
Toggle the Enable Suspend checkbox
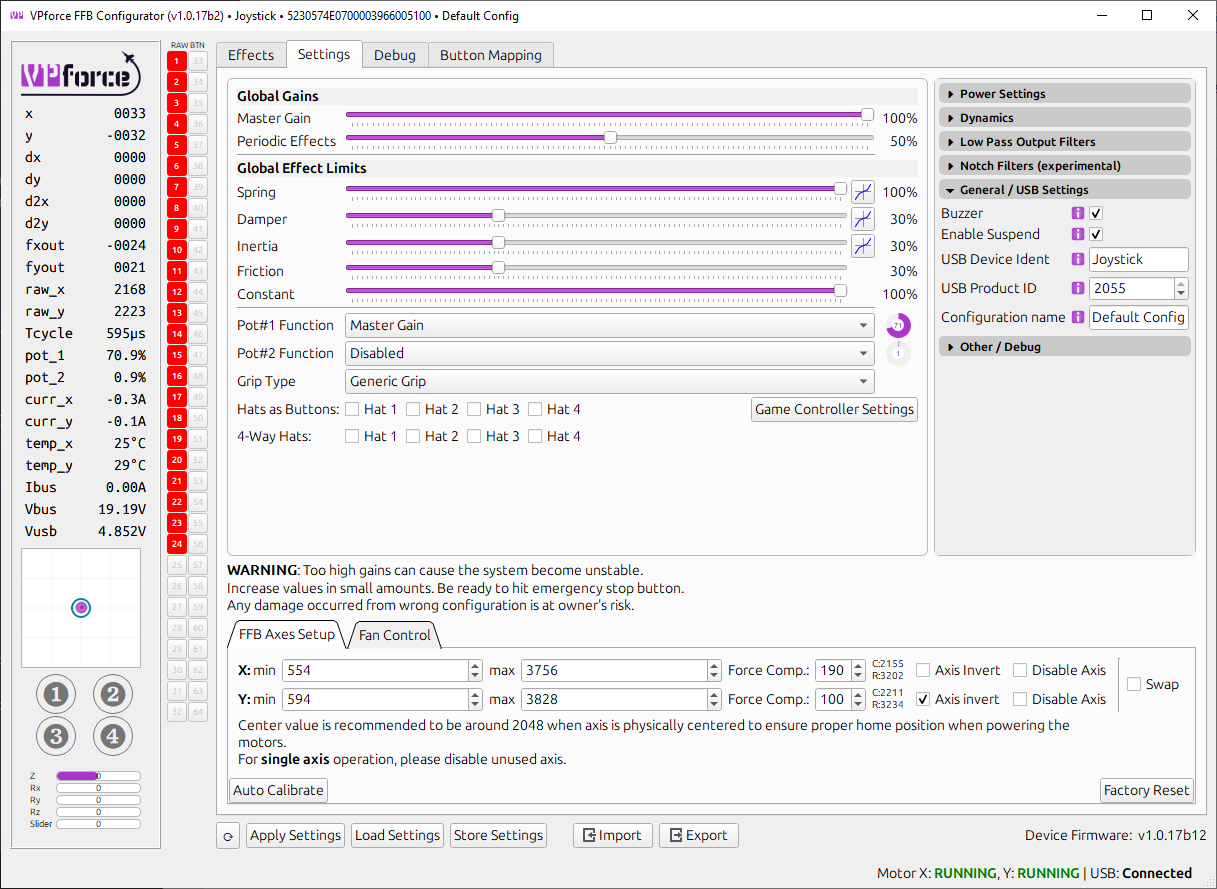click(1096, 234)
